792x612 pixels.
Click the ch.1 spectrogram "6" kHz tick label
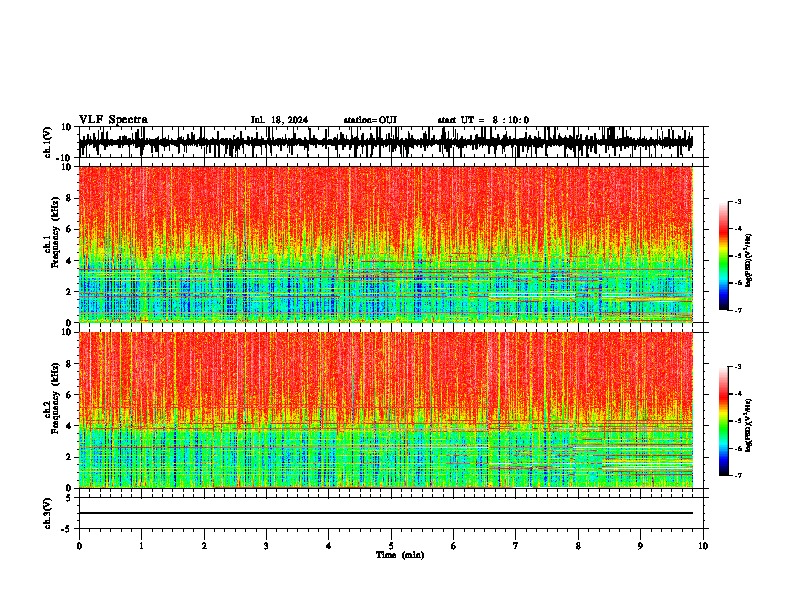tap(69, 229)
